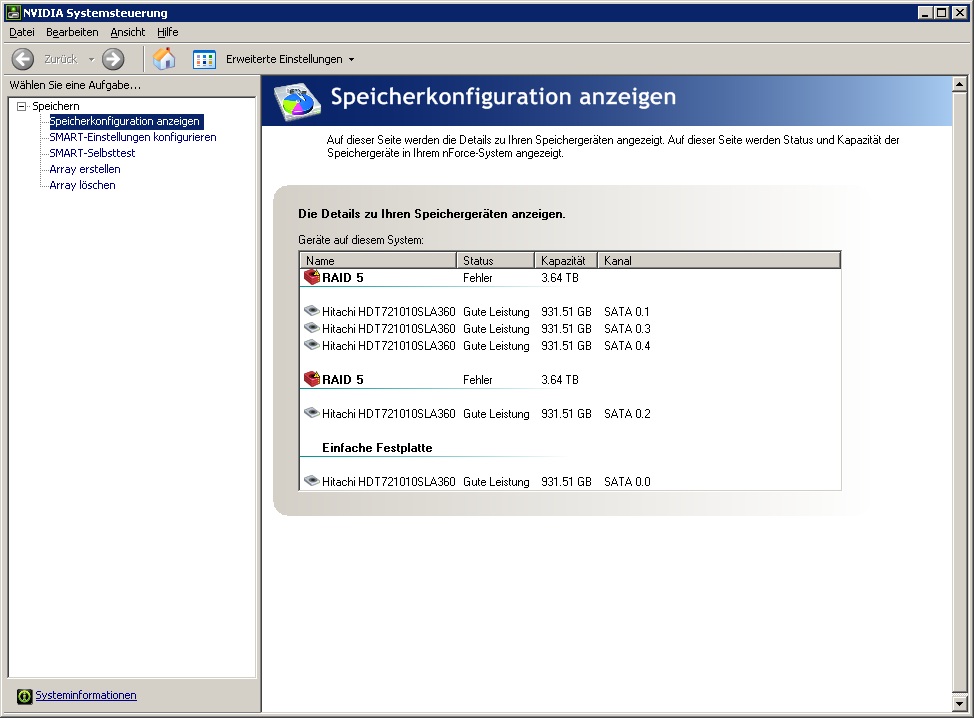Click the Einfache Festplatte group heading
Screen dimensions: 975x718
pyautogui.click(x=377, y=448)
